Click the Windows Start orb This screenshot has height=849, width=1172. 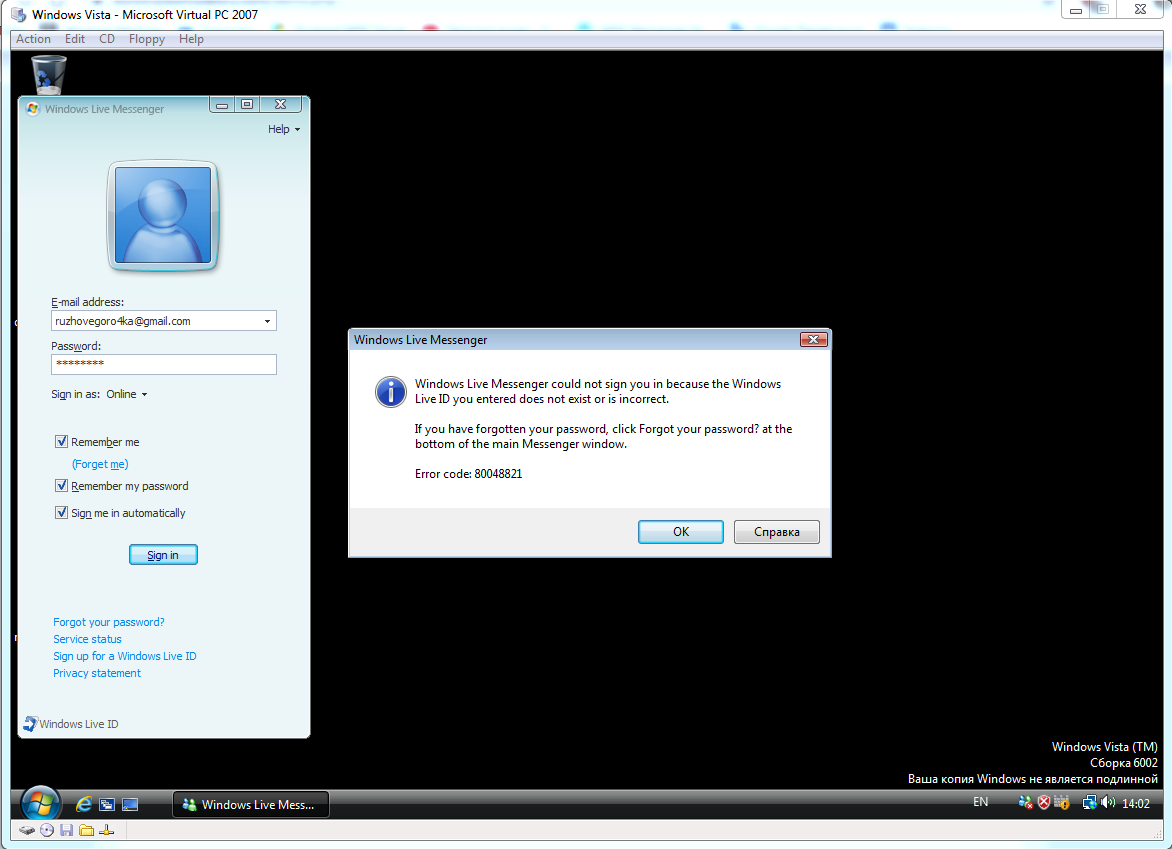point(40,803)
